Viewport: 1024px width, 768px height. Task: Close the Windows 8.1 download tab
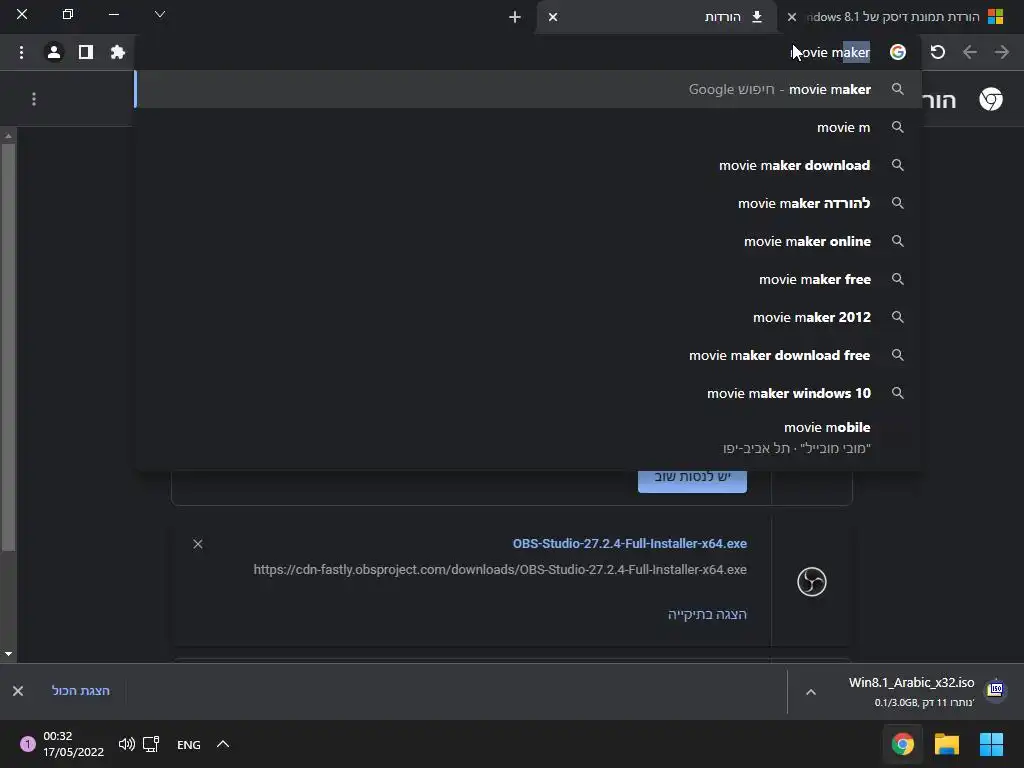pyautogui.click(x=792, y=17)
